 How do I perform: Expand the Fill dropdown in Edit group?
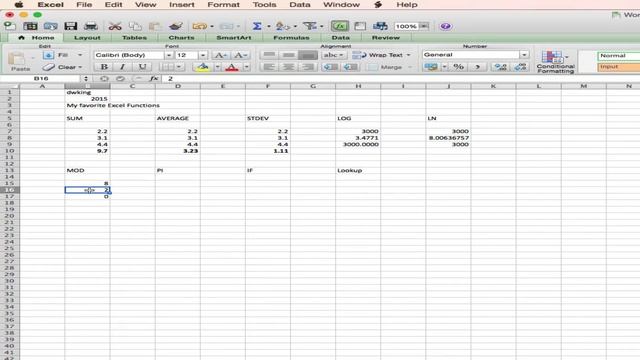coord(80,55)
